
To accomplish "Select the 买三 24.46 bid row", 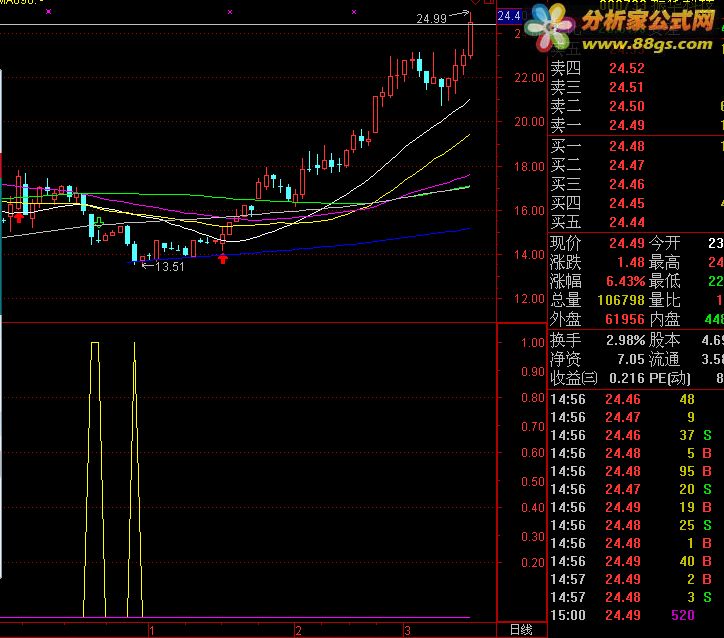I will coord(637,184).
